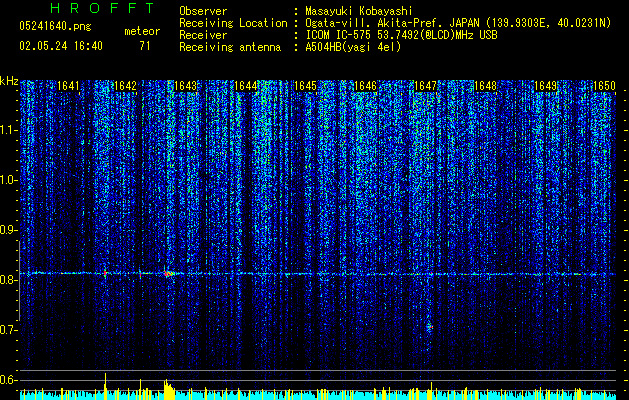The image size is (629, 400).
Task: Click the gray vertical frequency range bar
Action: coord(19,281)
